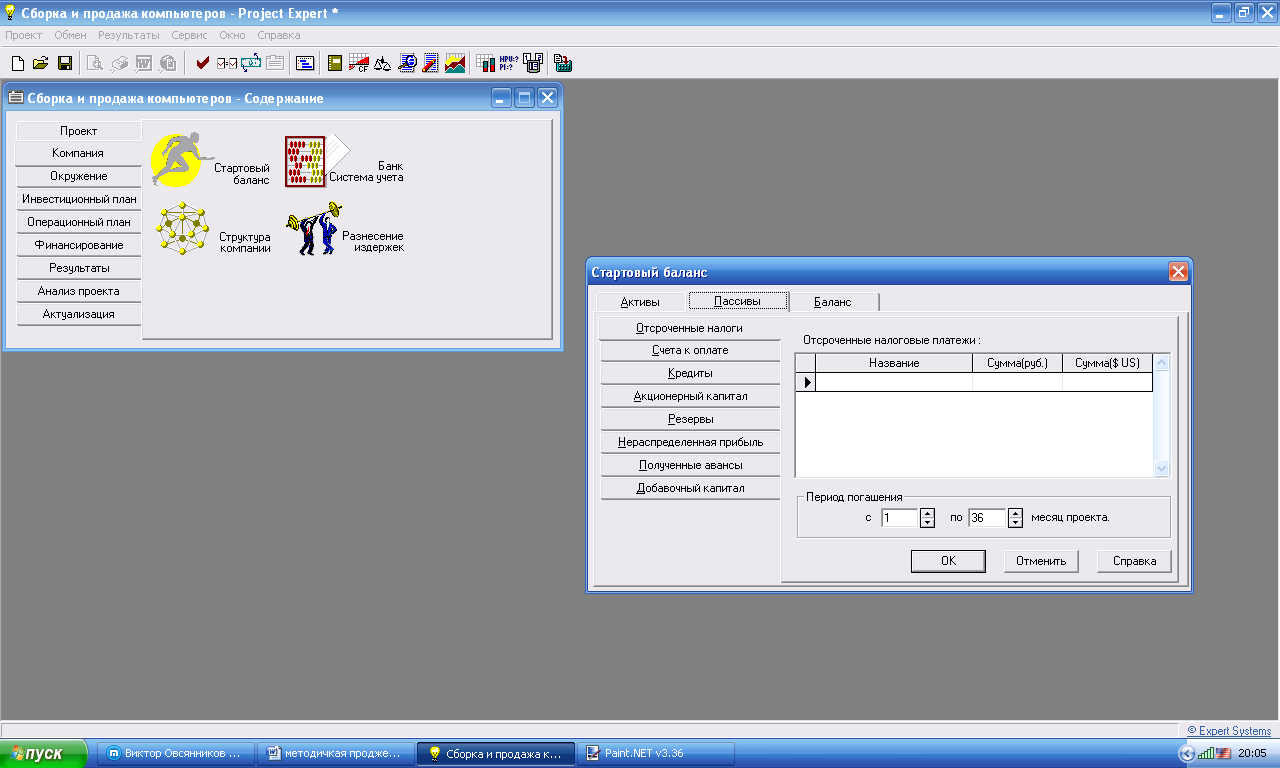Click the end month input field
1280x768 pixels.
pos(988,518)
